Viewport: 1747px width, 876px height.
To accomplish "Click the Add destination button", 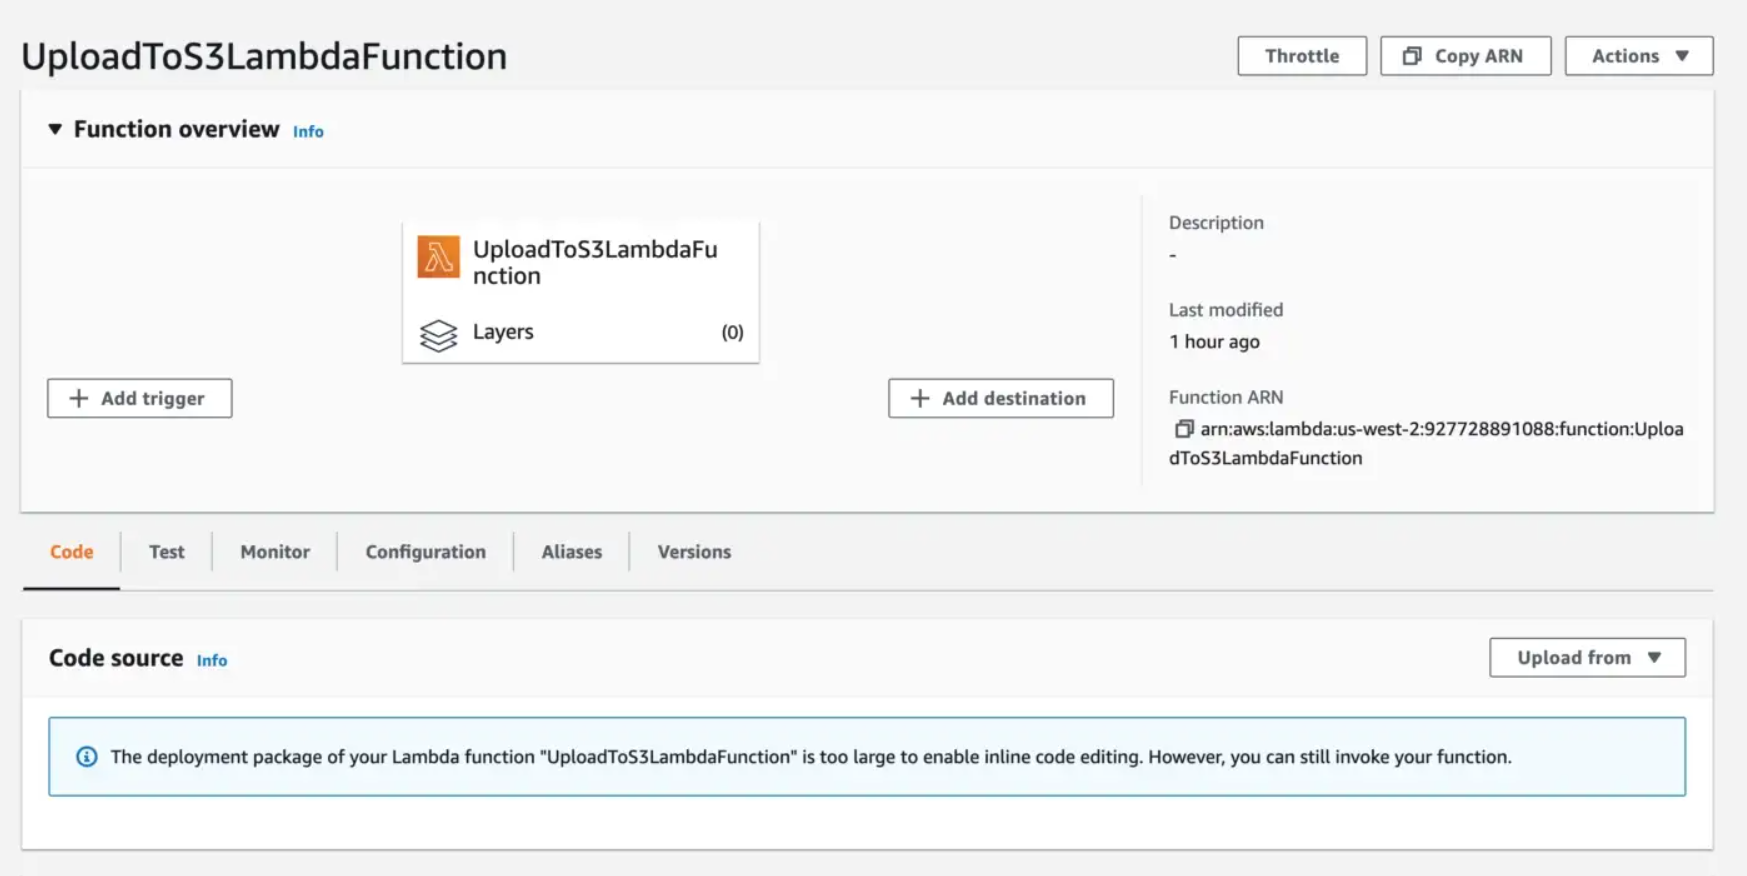I will (1000, 398).
